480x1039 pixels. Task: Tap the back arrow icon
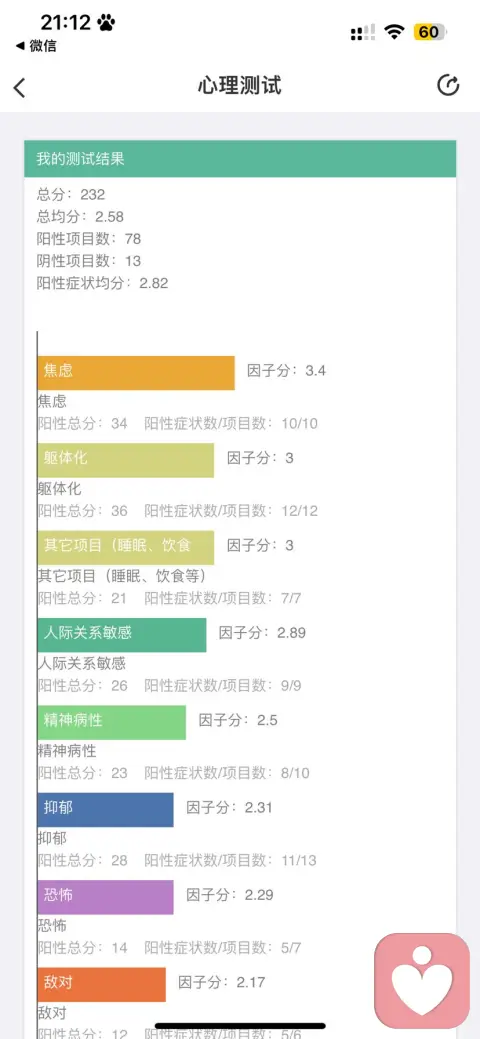tap(20, 87)
